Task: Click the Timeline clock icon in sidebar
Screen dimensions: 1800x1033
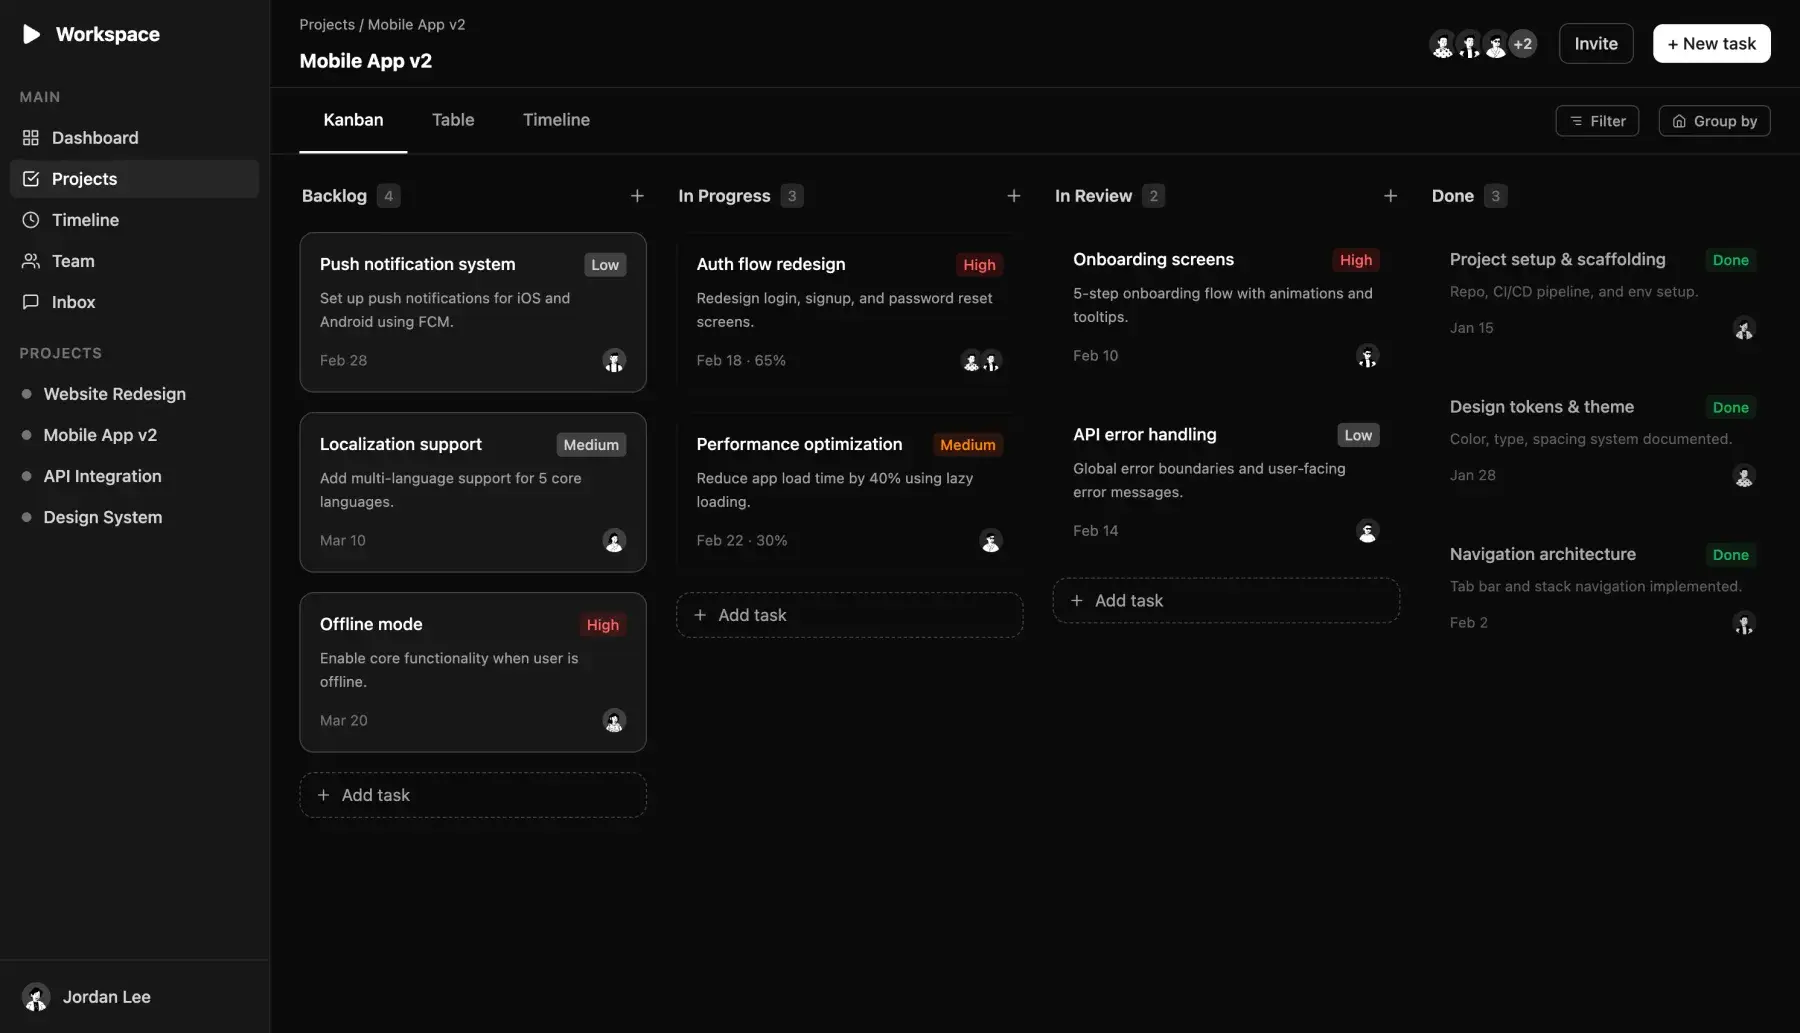Action: (31, 220)
